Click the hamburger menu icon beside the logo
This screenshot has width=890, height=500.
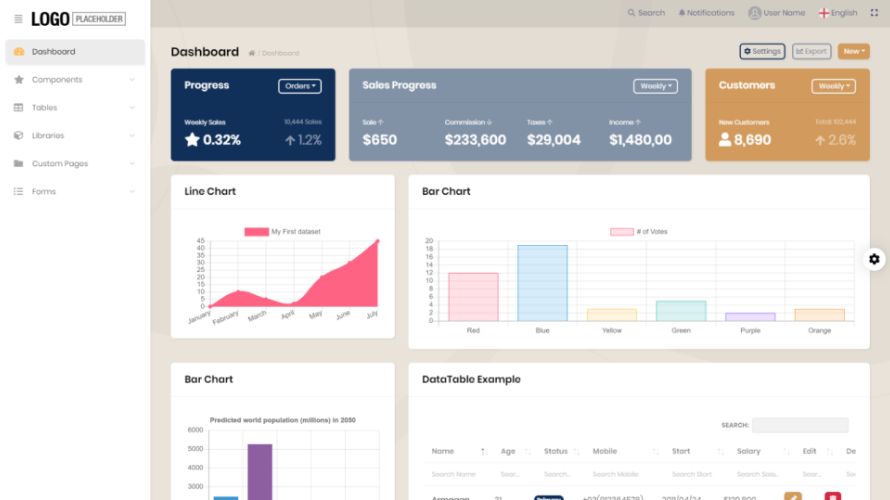point(18,19)
